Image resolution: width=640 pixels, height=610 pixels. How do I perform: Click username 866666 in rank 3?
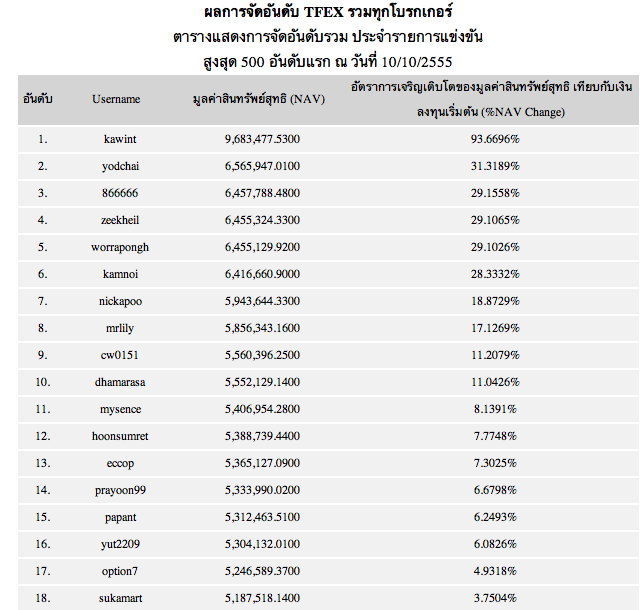[120, 193]
